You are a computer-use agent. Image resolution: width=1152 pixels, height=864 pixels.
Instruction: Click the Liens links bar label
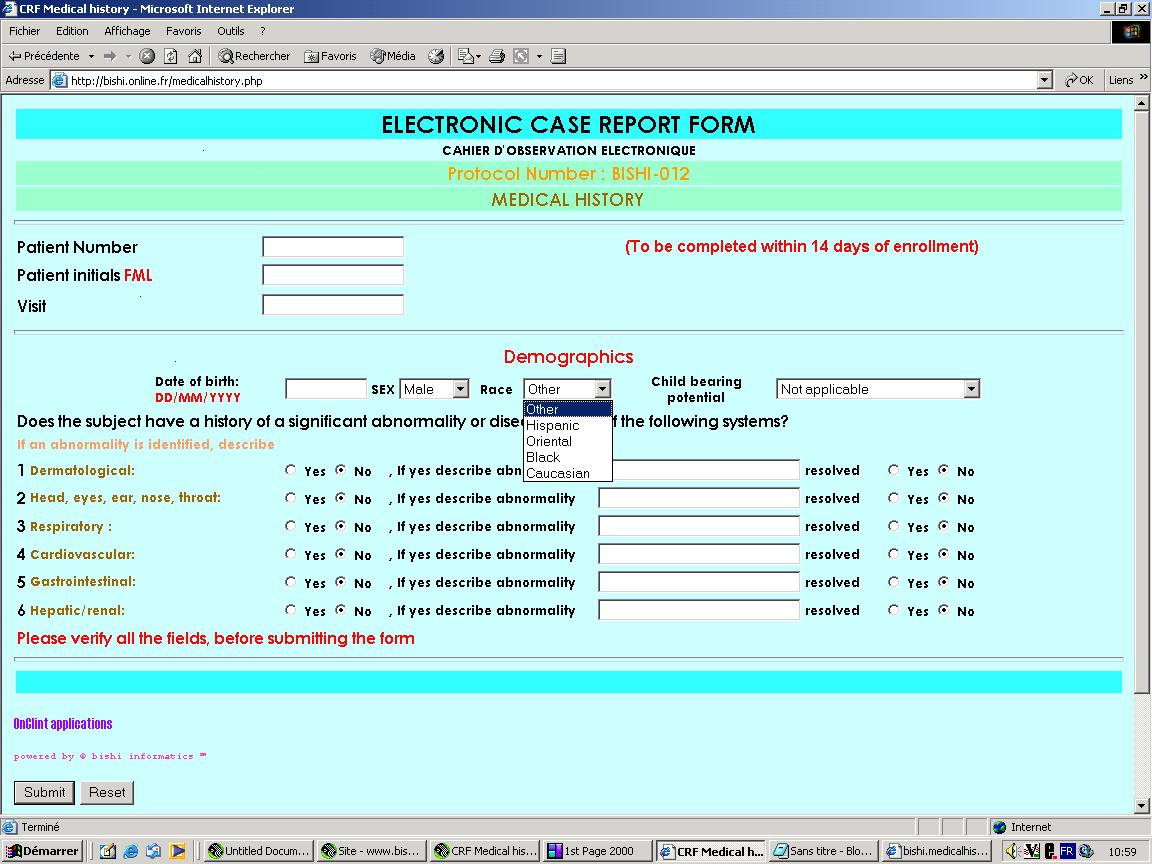click(1120, 80)
